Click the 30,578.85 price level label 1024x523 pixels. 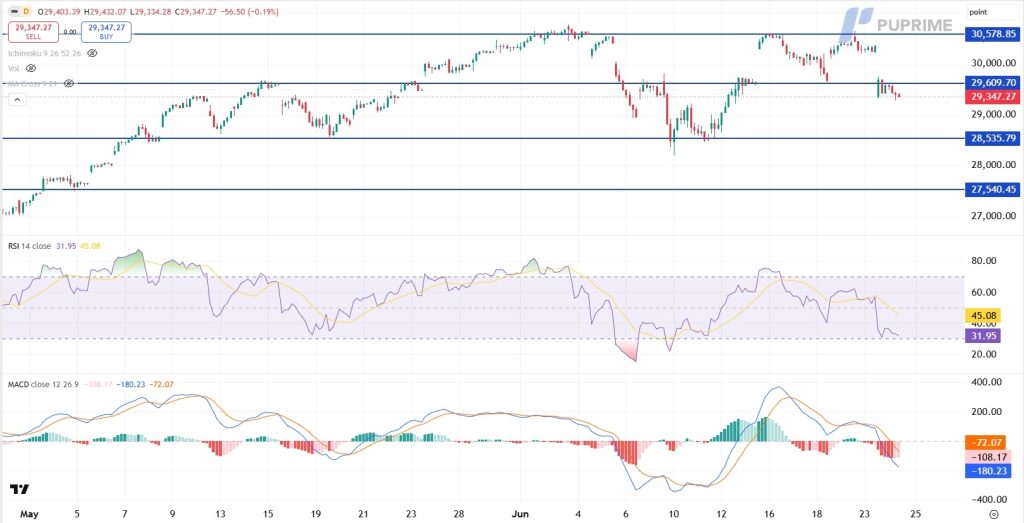[992, 33]
